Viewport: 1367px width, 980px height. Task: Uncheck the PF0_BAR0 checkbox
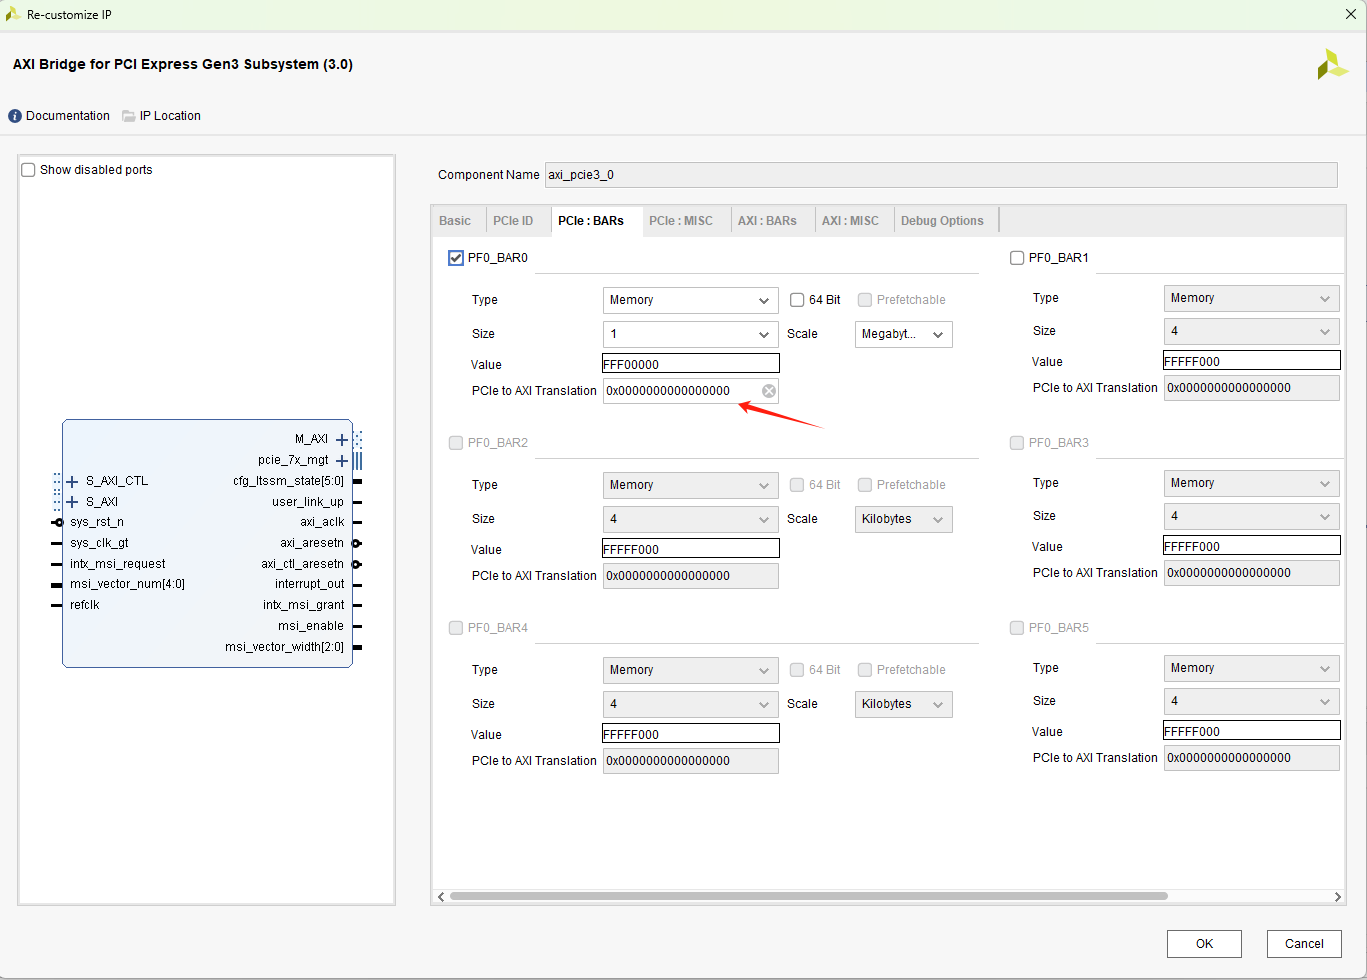pyautogui.click(x=456, y=258)
